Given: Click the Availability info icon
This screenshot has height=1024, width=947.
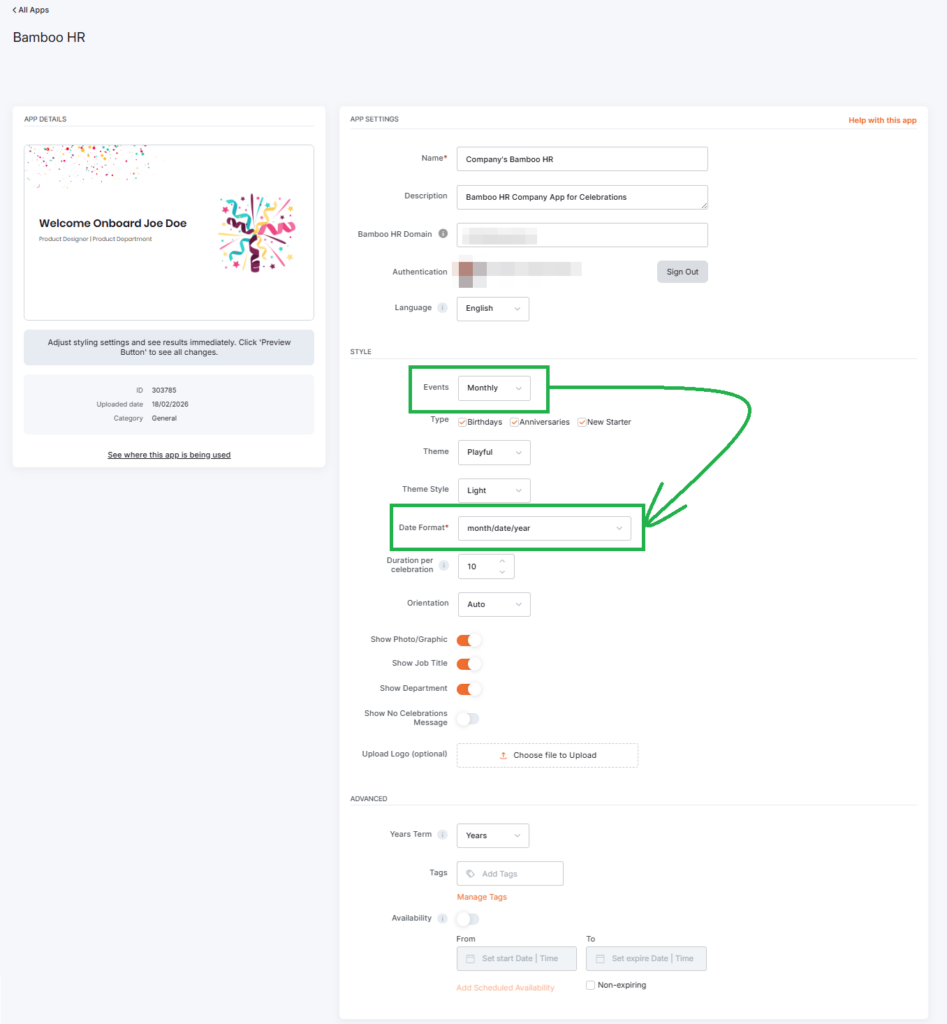Looking at the screenshot, I should [x=443, y=917].
